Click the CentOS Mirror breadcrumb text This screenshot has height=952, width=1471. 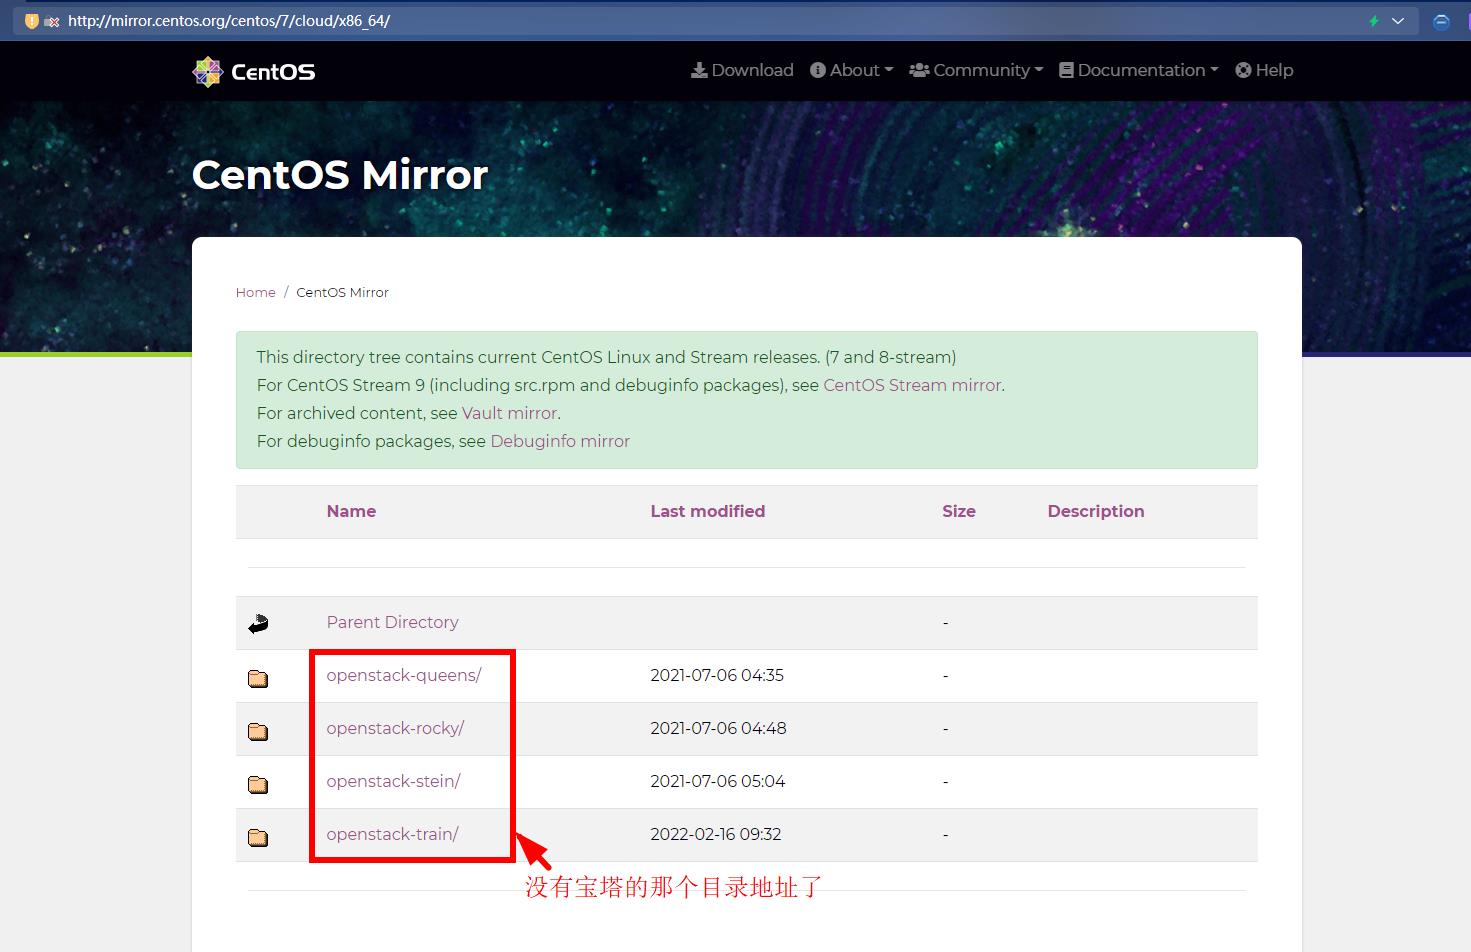click(x=342, y=292)
